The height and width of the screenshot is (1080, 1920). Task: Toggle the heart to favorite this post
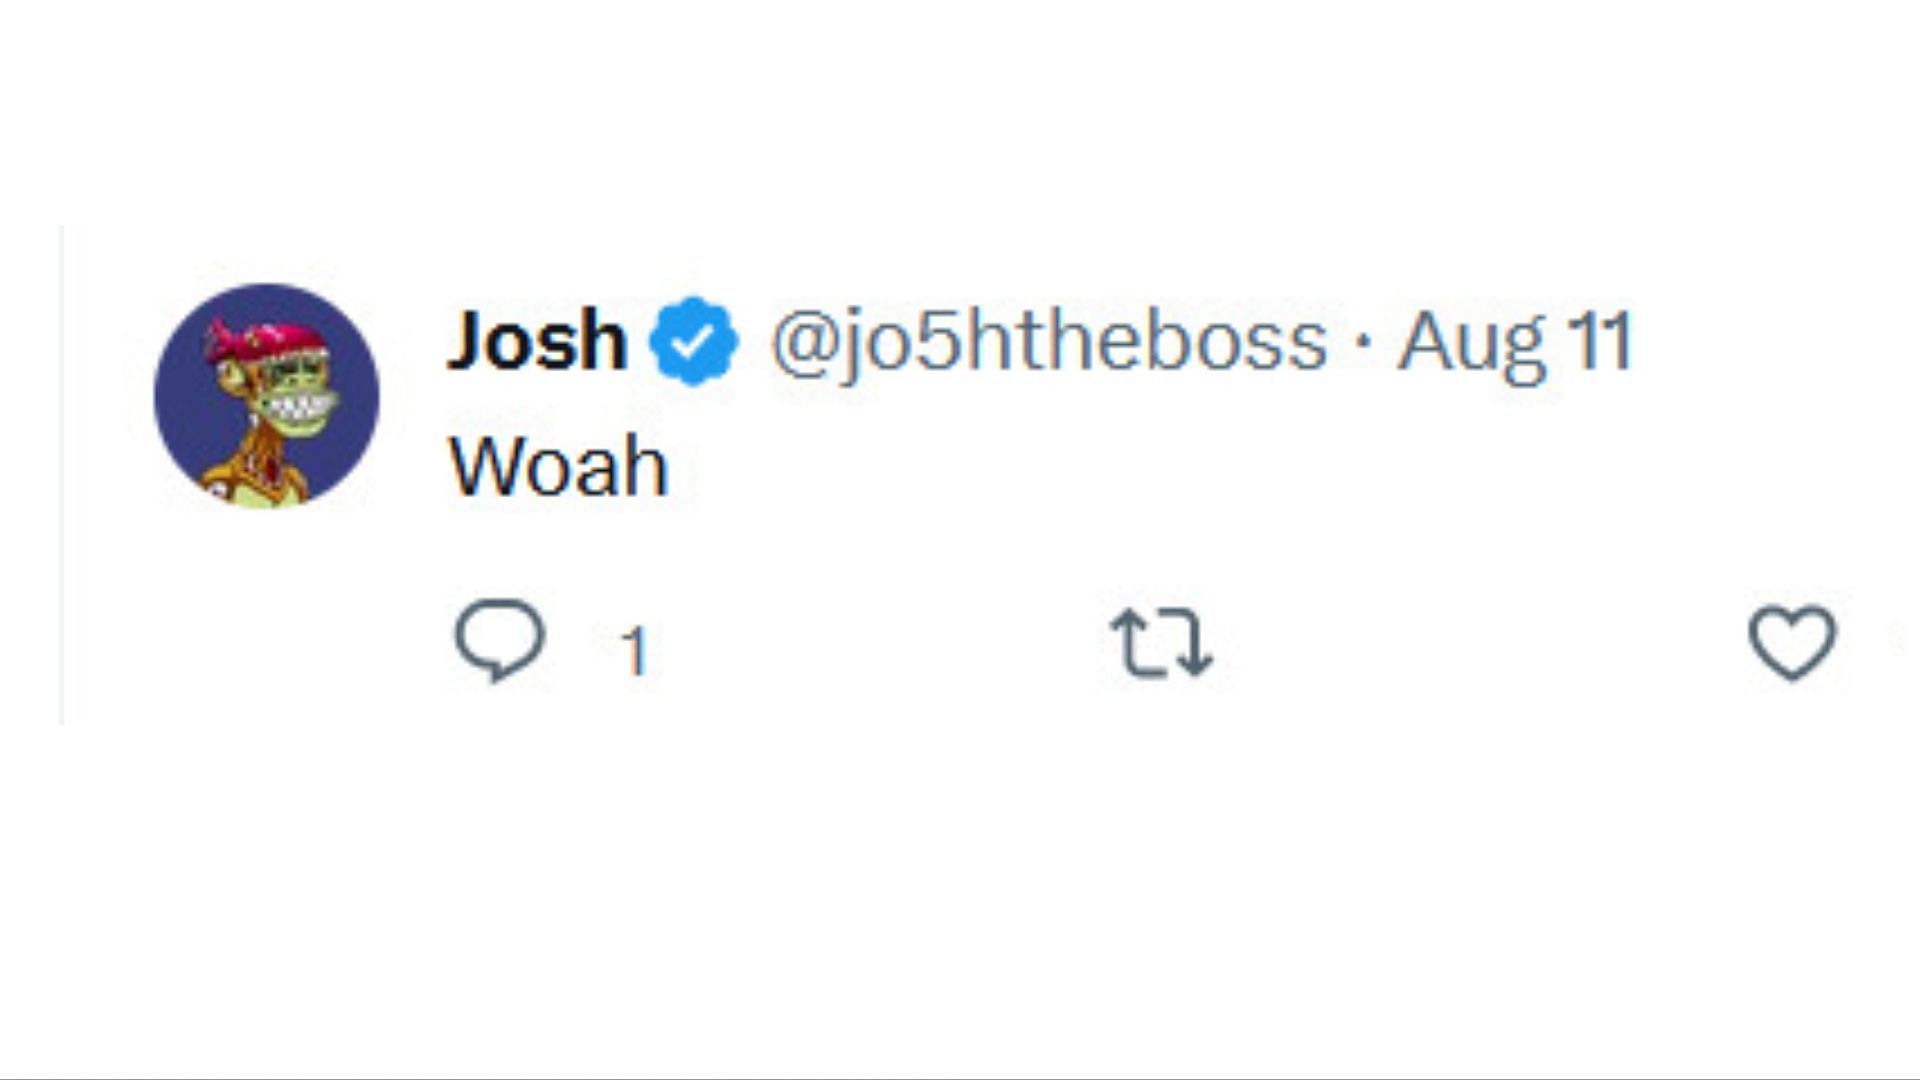coord(1792,643)
